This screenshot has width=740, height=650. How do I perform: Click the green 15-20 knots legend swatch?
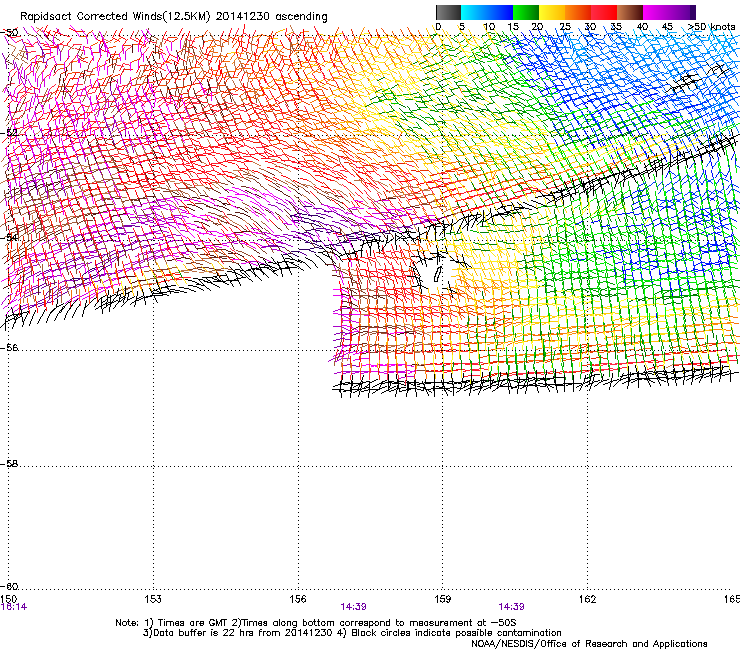(526, 12)
